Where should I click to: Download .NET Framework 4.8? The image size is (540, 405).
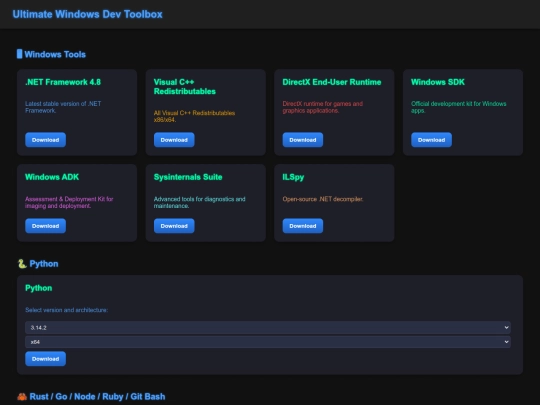45,140
